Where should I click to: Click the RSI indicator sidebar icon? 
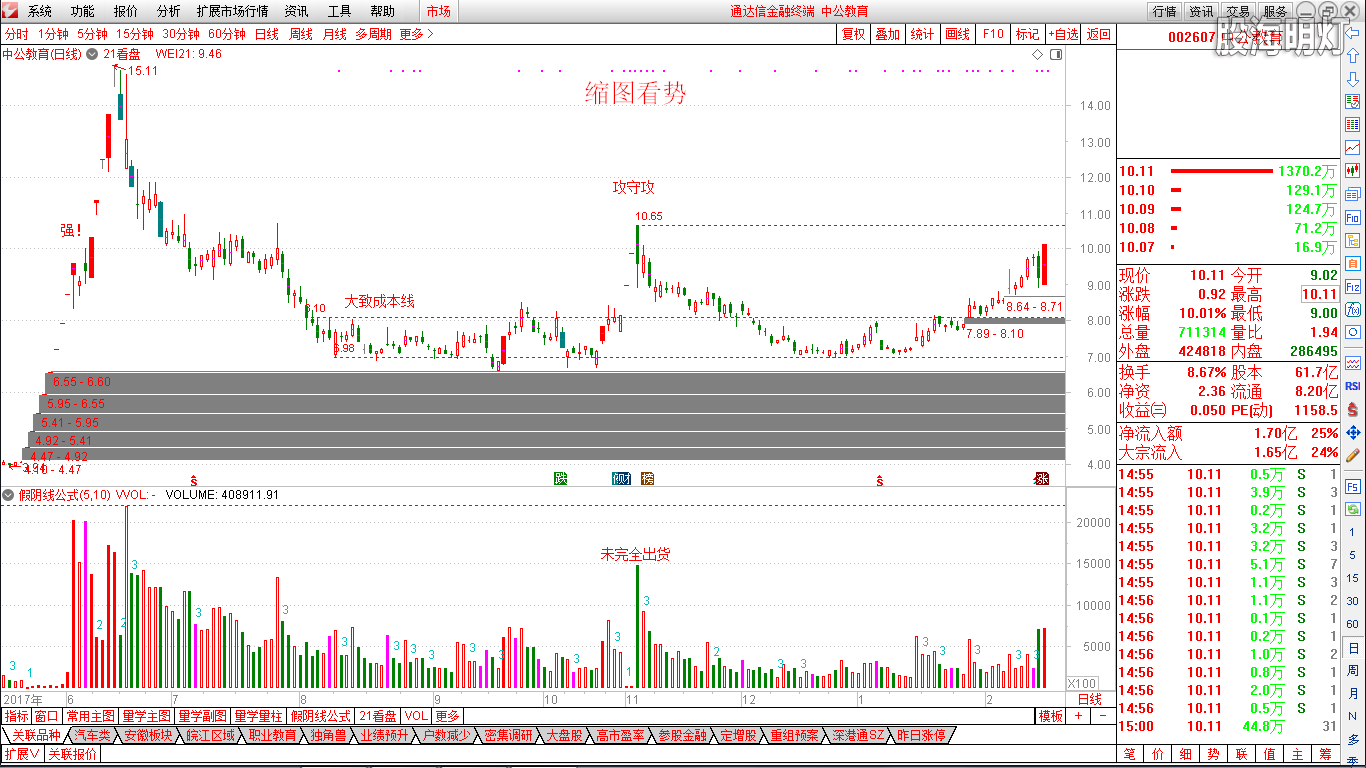click(x=1353, y=386)
